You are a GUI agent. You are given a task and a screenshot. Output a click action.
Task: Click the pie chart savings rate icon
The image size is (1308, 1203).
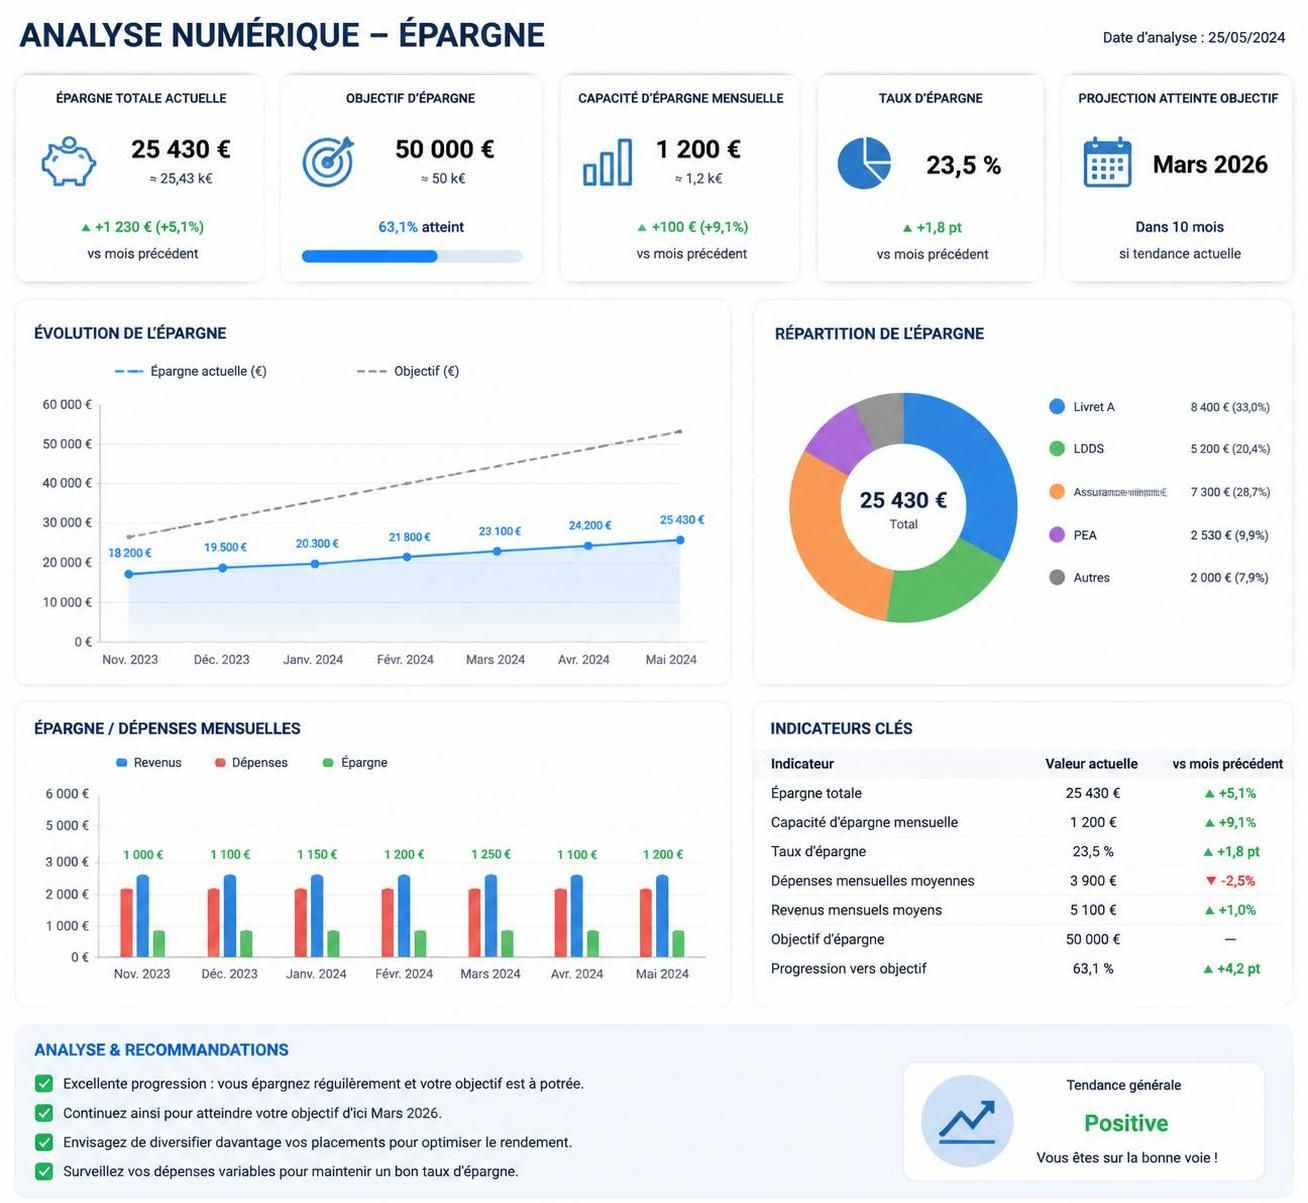(x=864, y=163)
